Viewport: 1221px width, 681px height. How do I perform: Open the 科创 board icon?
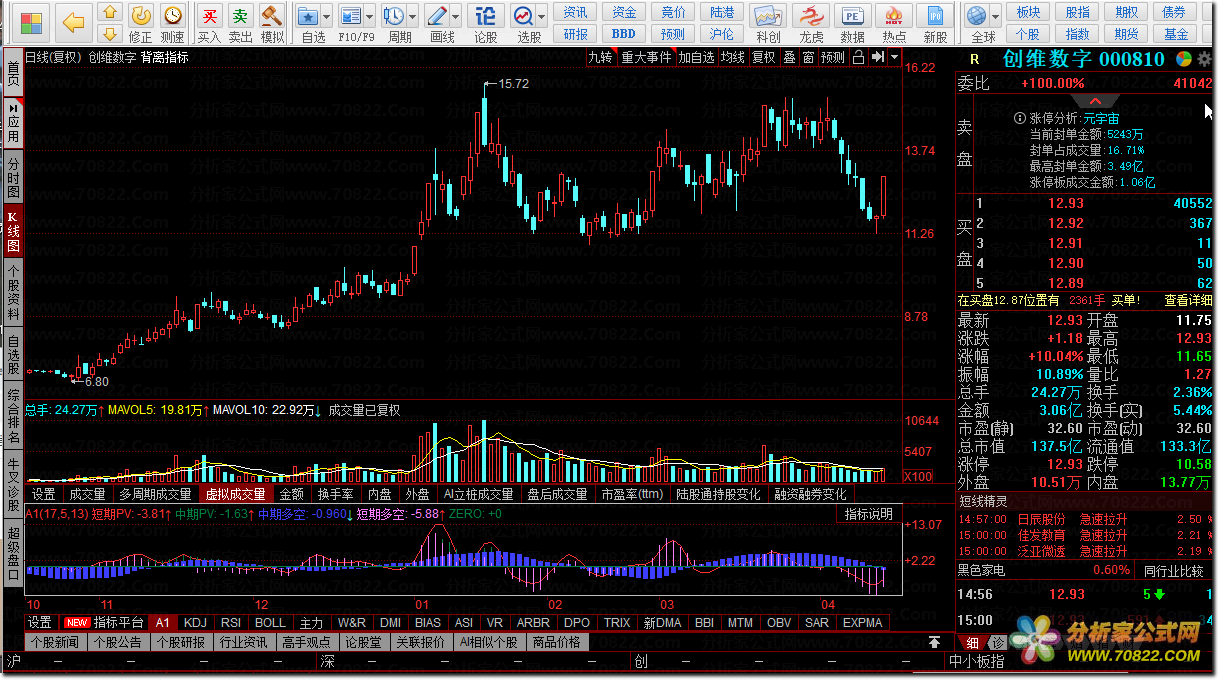pos(768,23)
